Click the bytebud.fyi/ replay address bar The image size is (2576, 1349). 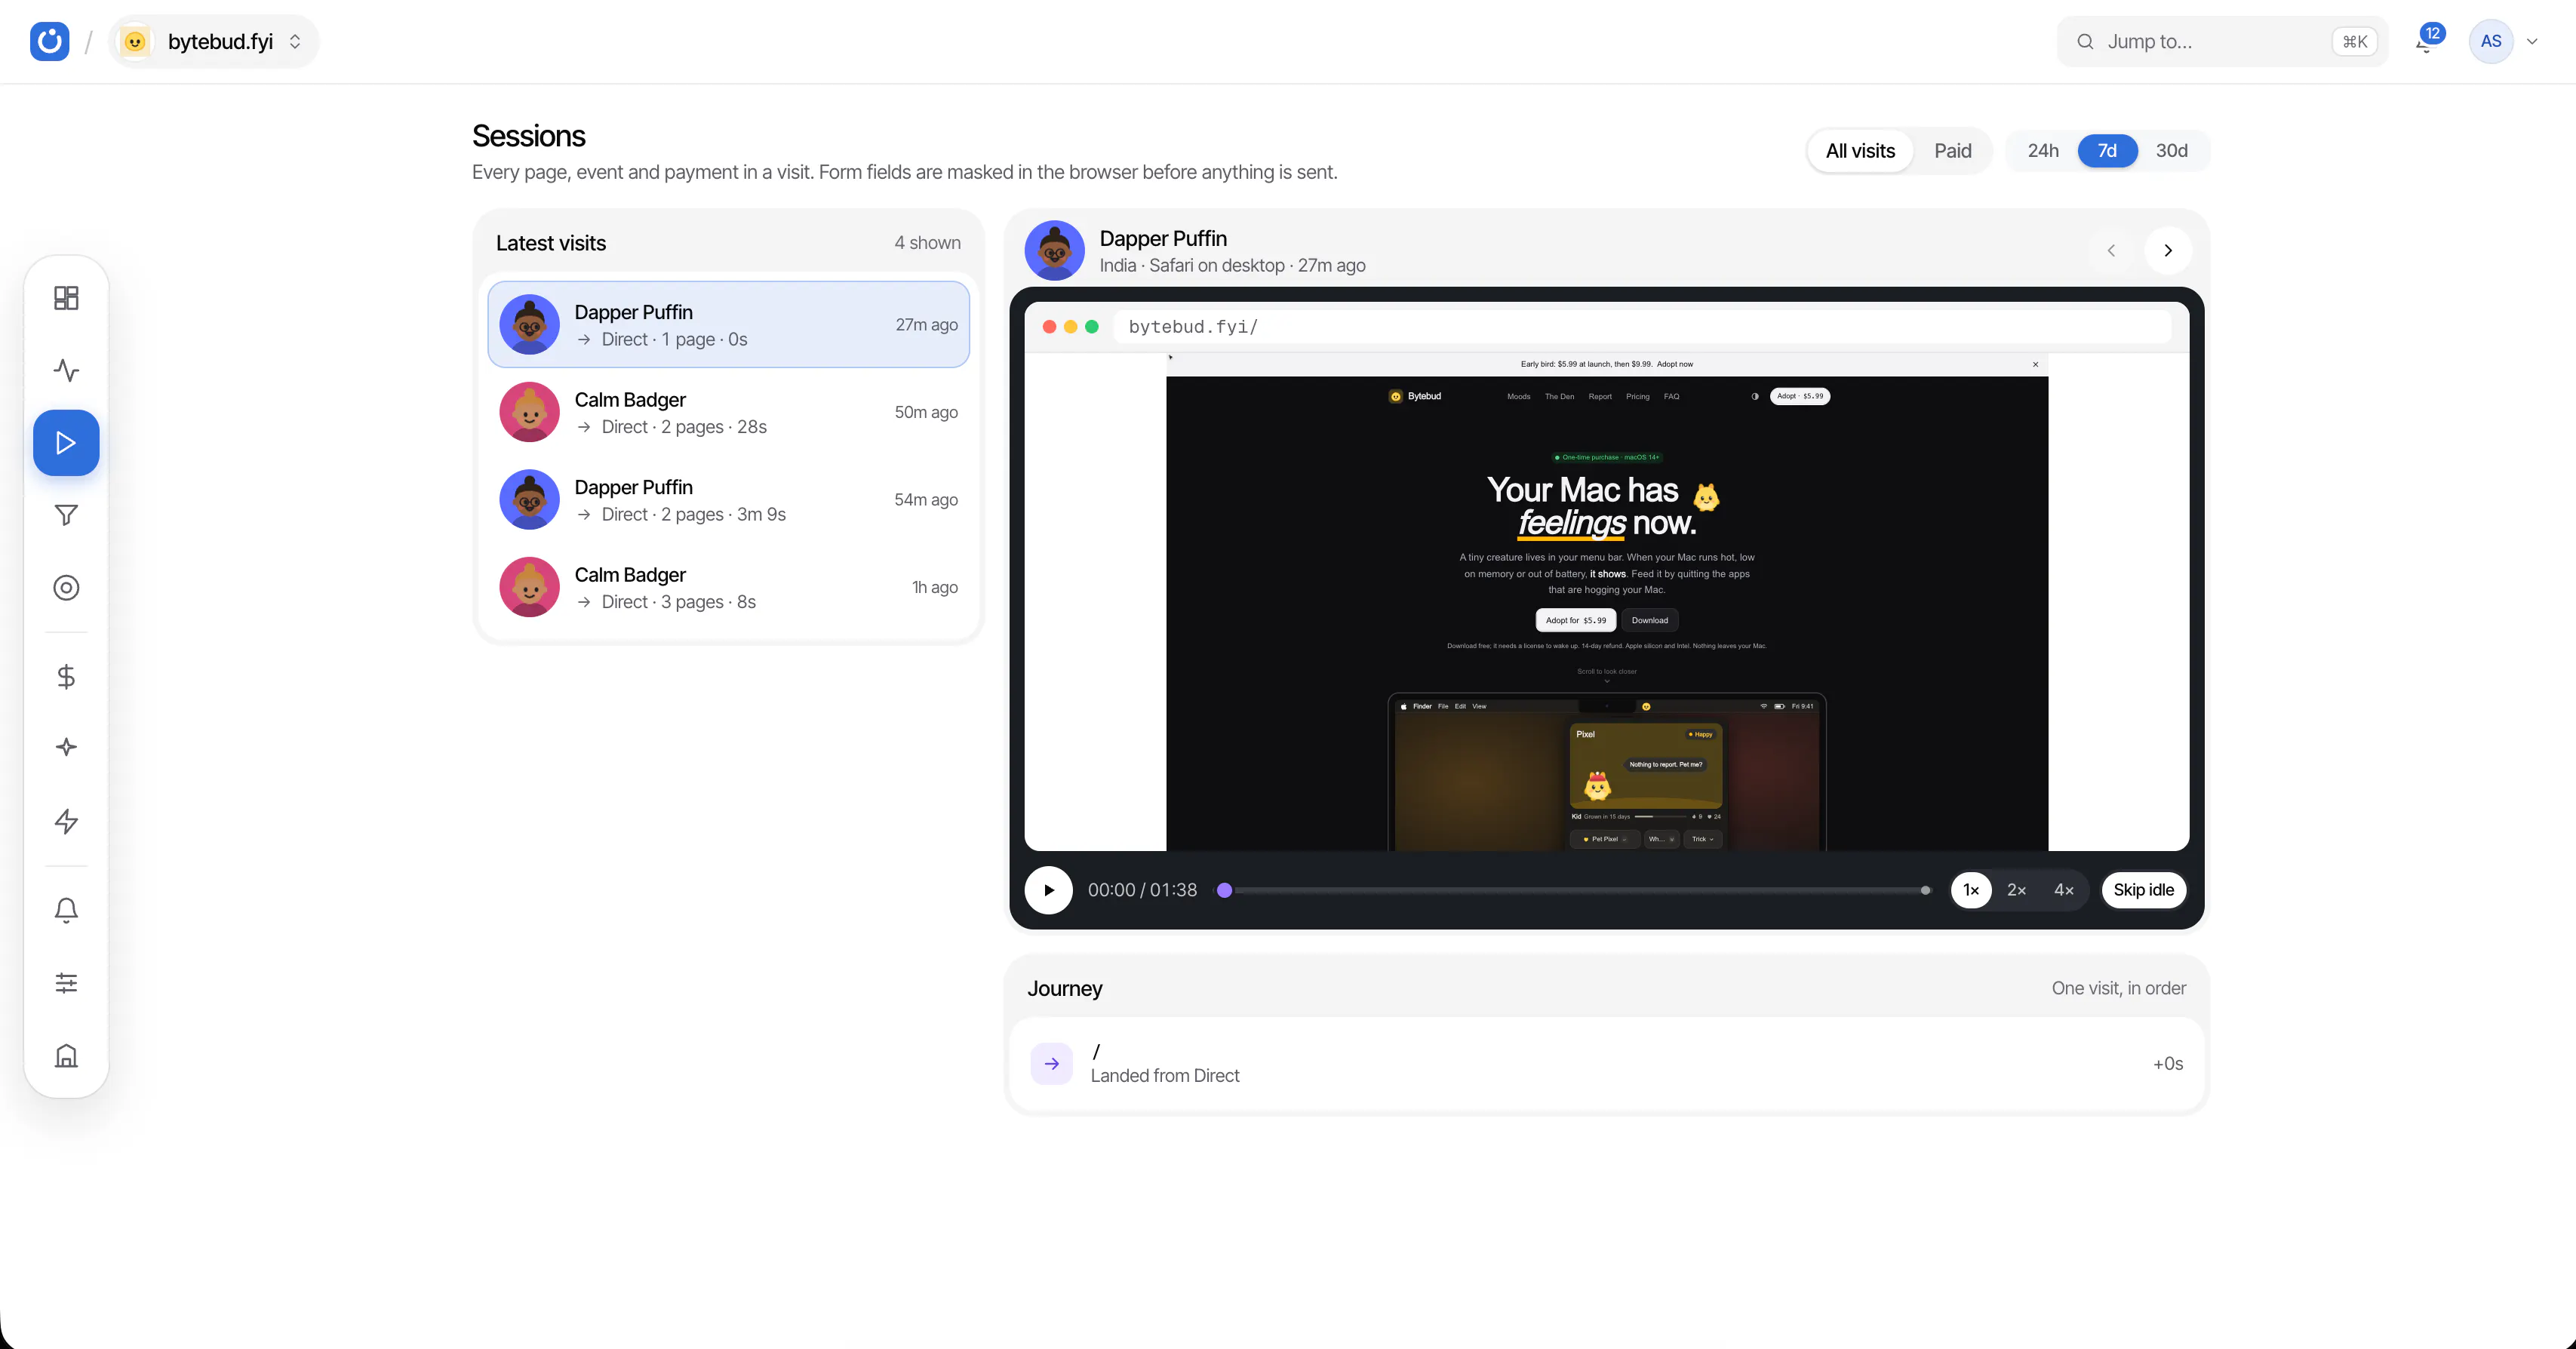pos(1642,327)
